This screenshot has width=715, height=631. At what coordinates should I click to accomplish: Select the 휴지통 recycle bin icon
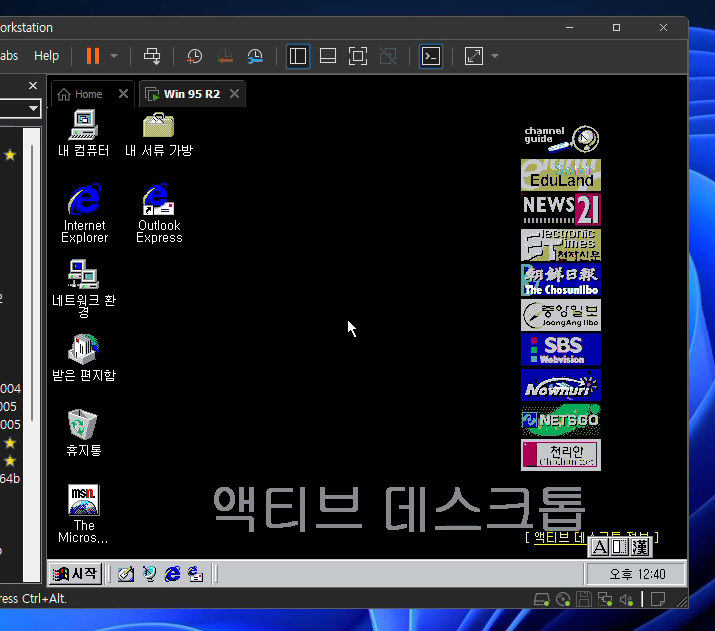click(x=83, y=432)
